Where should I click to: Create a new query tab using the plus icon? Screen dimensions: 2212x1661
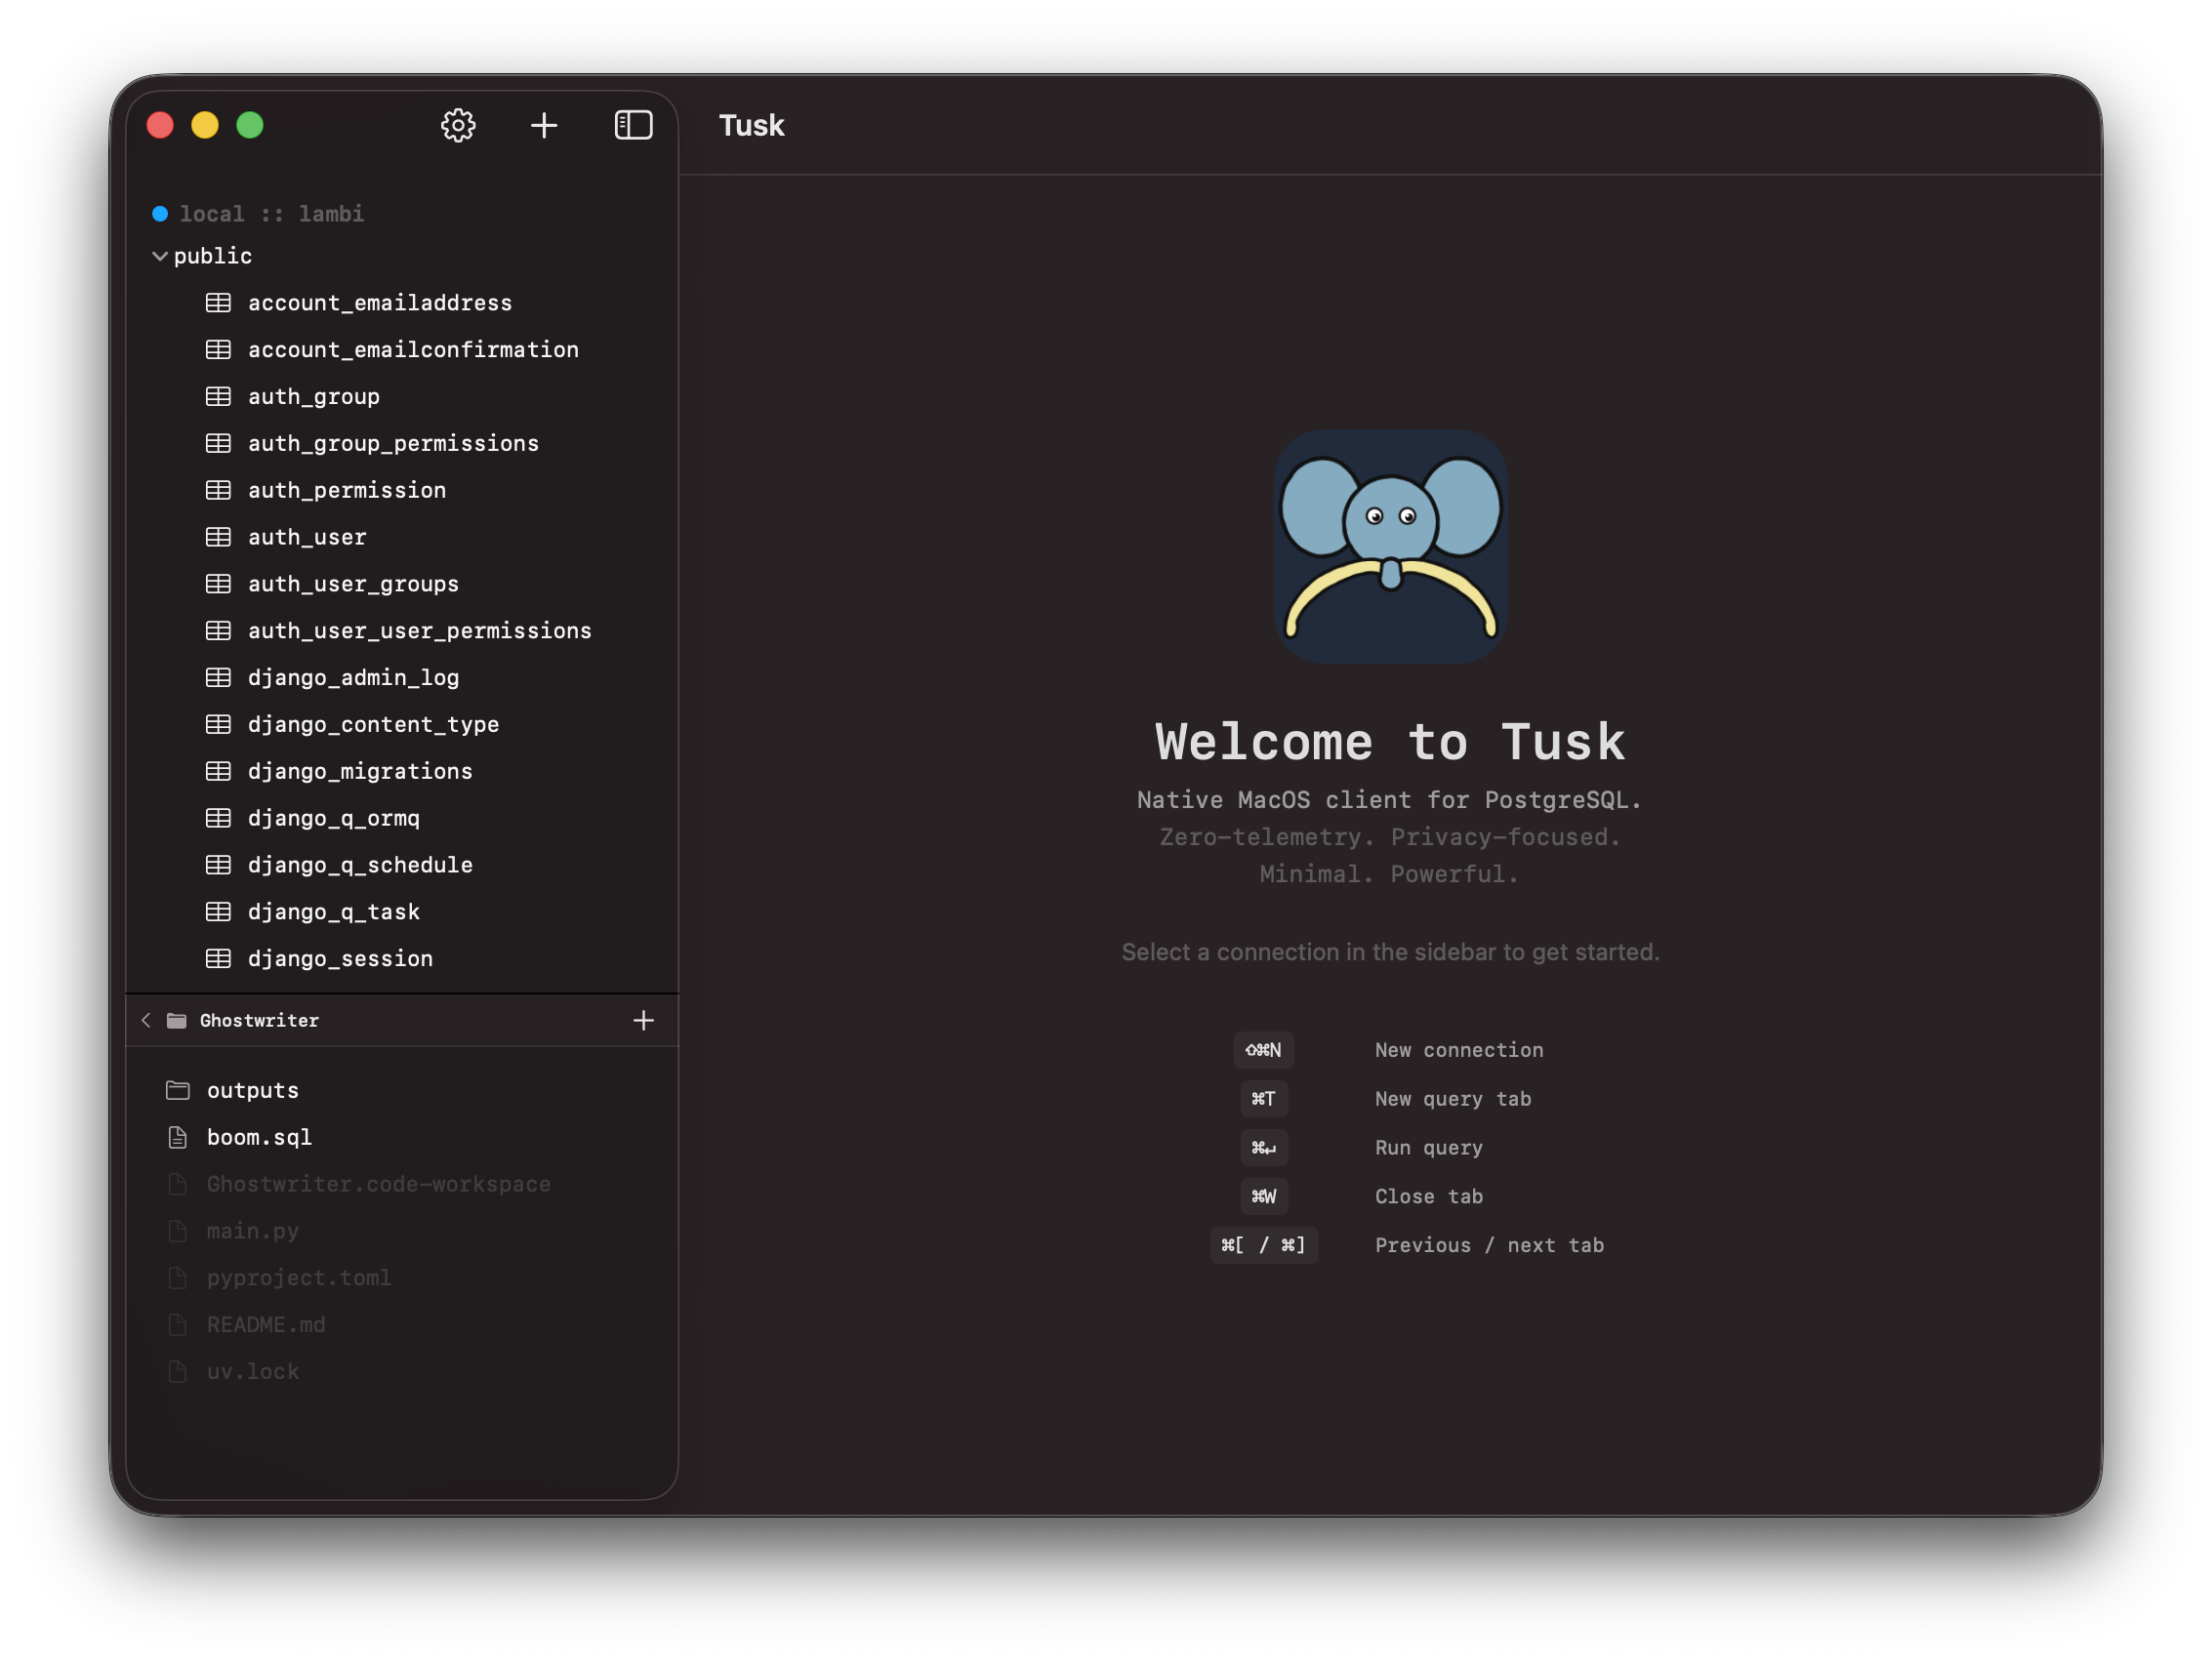click(544, 124)
